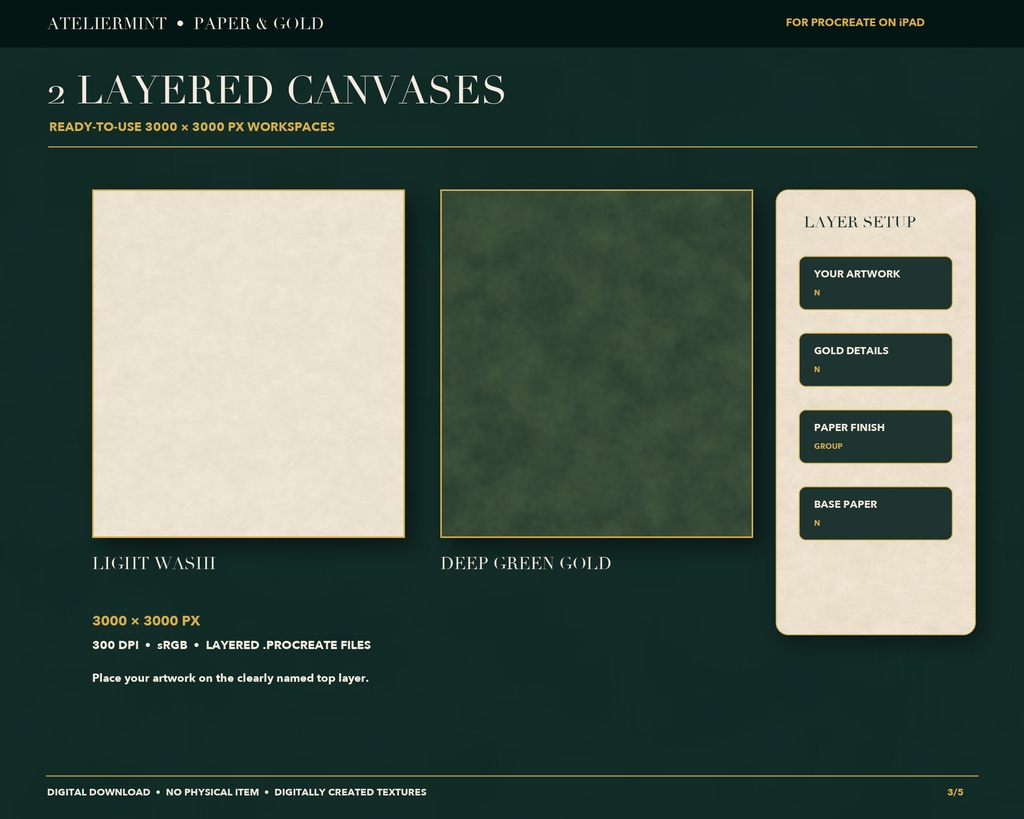Choose the BASE PAPER layer card
This screenshot has width=1024, height=819.
click(875, 513)
